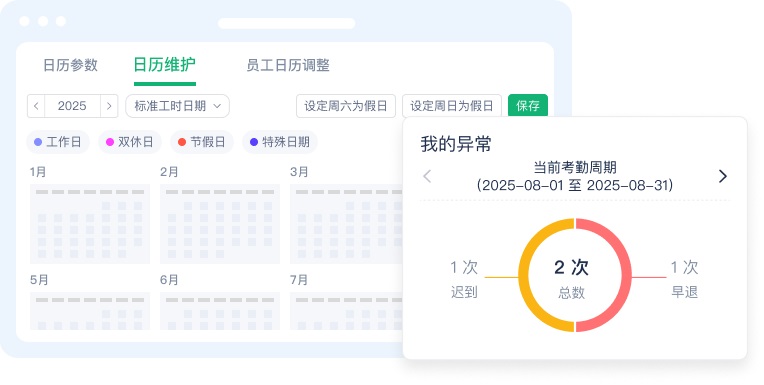This screenshot has height=385, width=764.
Task: Click the 1 次 早退 label
Action: (685, 279)
